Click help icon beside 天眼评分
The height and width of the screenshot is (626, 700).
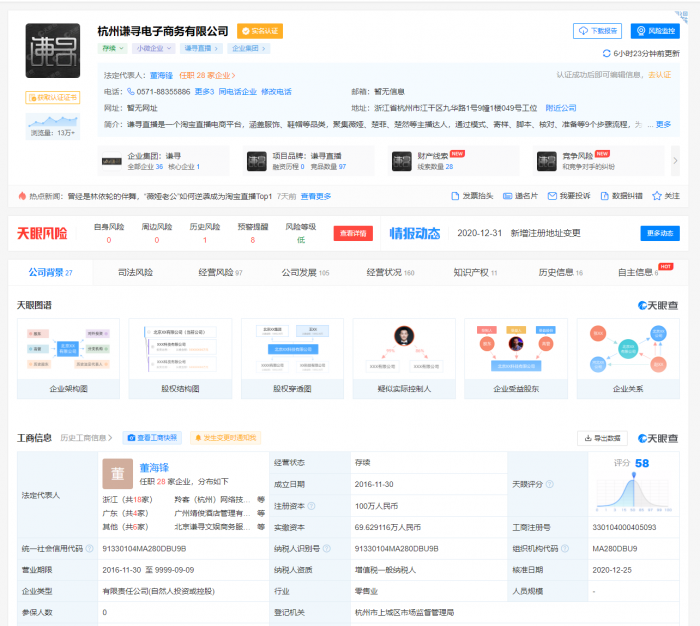[550, 484]
